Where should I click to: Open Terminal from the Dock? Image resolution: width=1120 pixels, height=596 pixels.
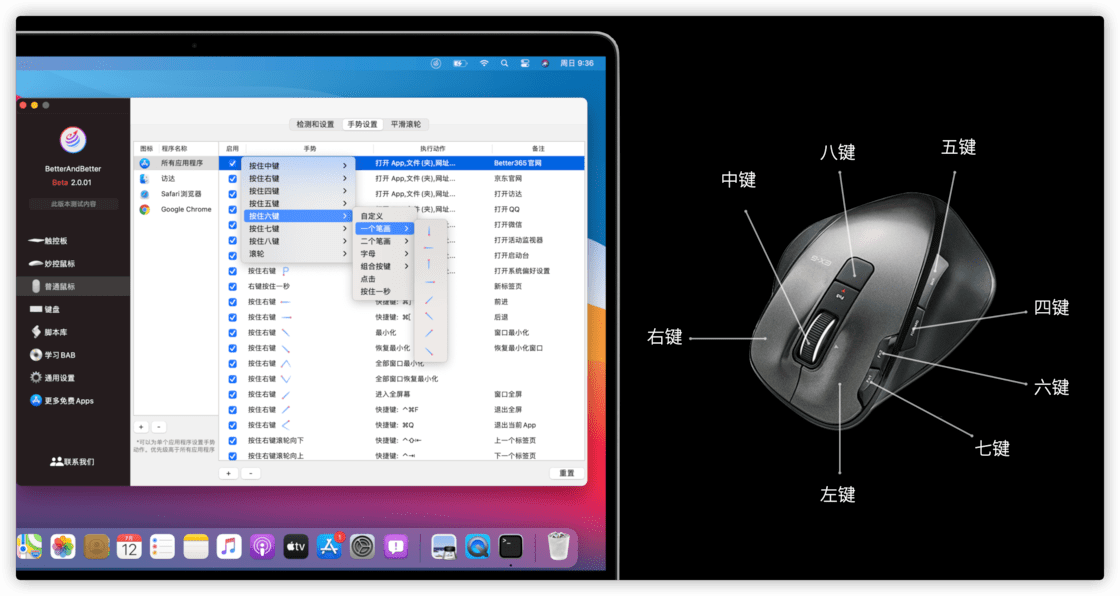coord(511,547)
